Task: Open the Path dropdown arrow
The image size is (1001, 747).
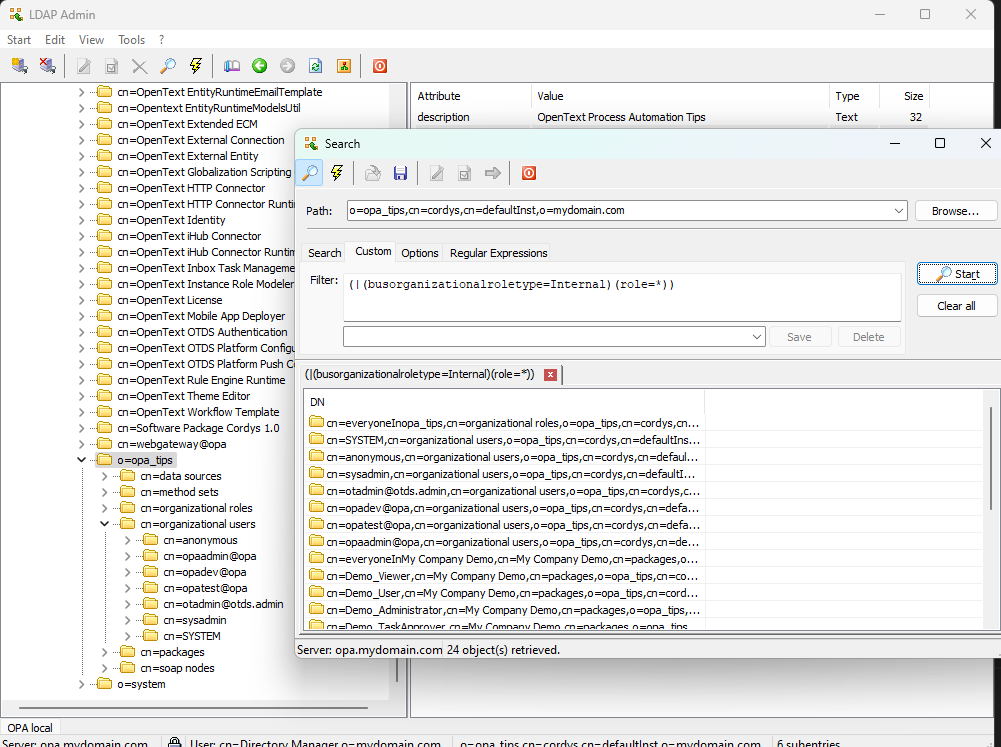Action: (899, 211)
